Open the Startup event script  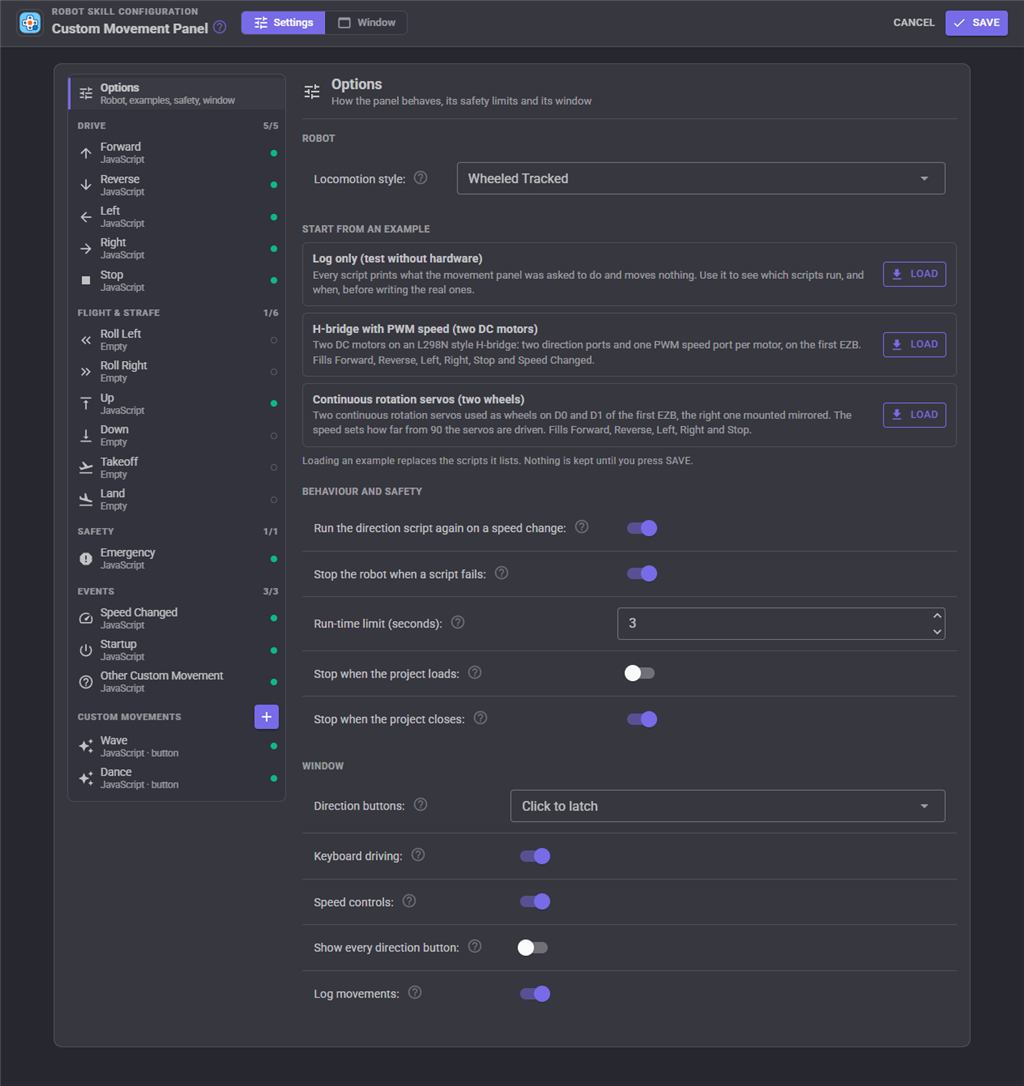coord(177,650)
